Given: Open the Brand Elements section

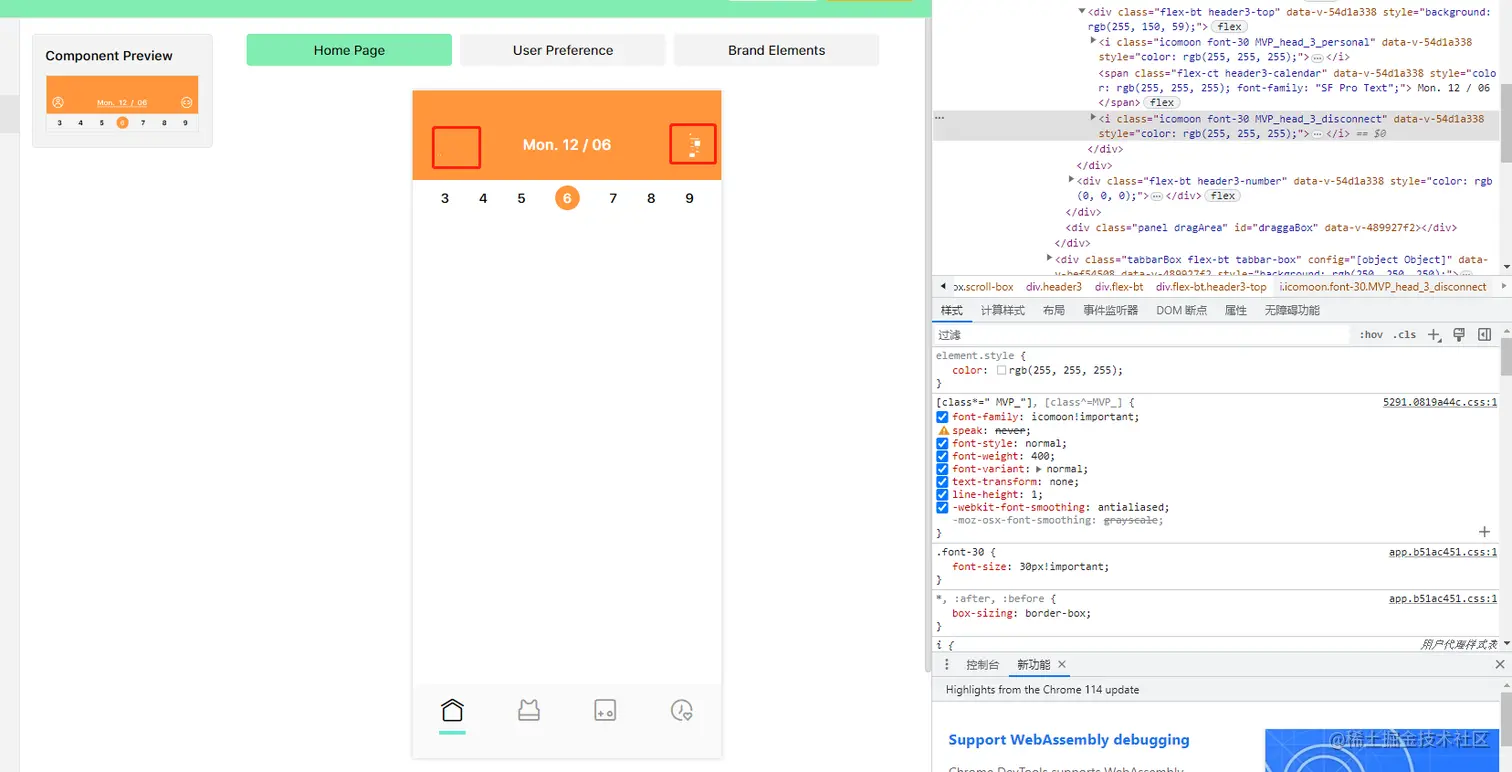Looking at the screenshot, I should click(x=777, y=50).
